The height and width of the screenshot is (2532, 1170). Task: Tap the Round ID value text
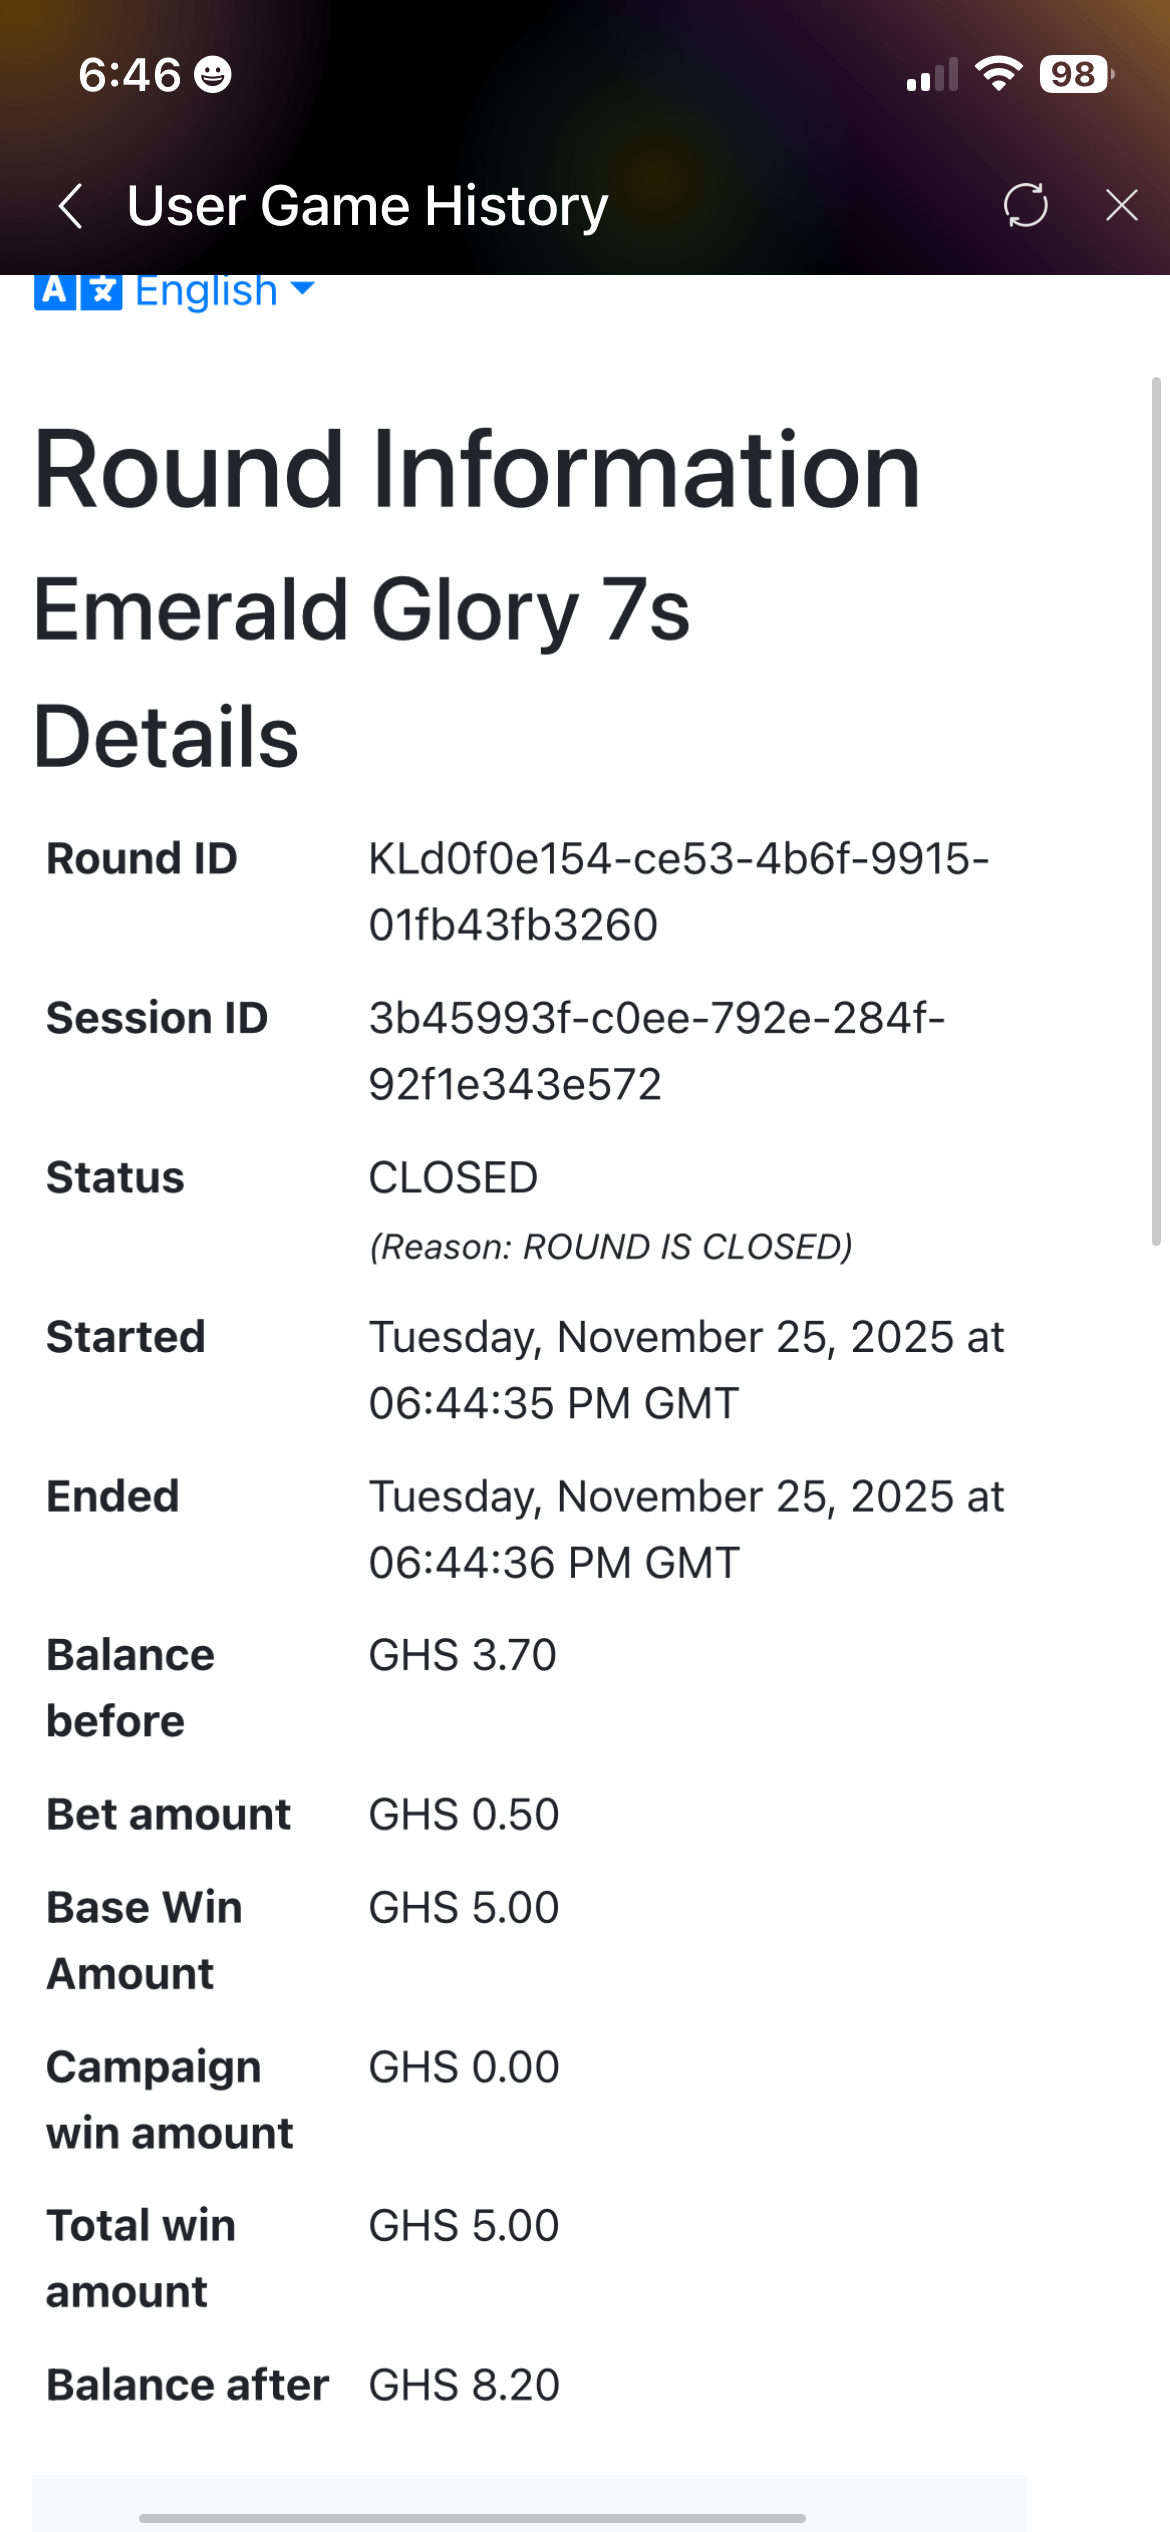tap(678, 891)
